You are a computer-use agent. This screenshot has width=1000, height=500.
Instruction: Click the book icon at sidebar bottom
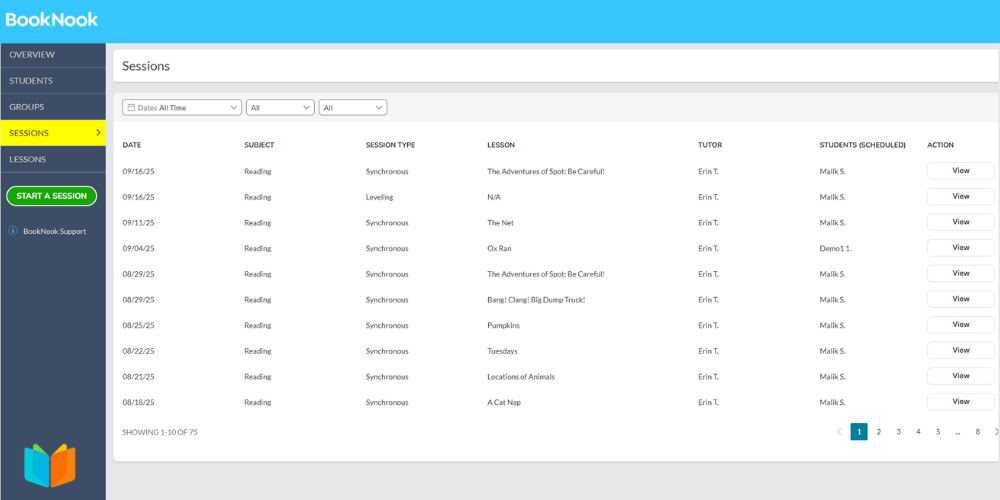50,465
